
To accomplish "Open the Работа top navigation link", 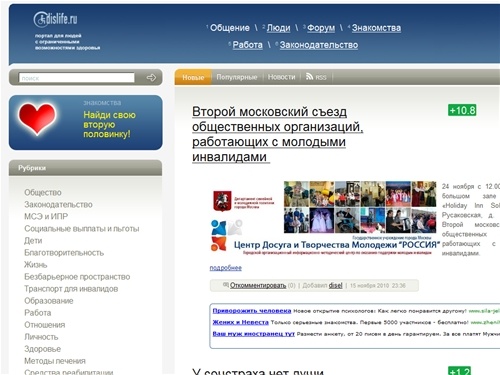I will pyautogui.click(x=247, y=45).
